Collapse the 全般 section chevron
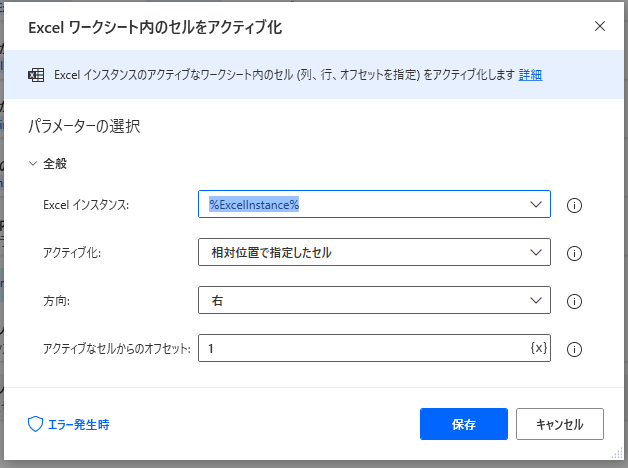This screenshot has width=628, height=468. [33, 163]
